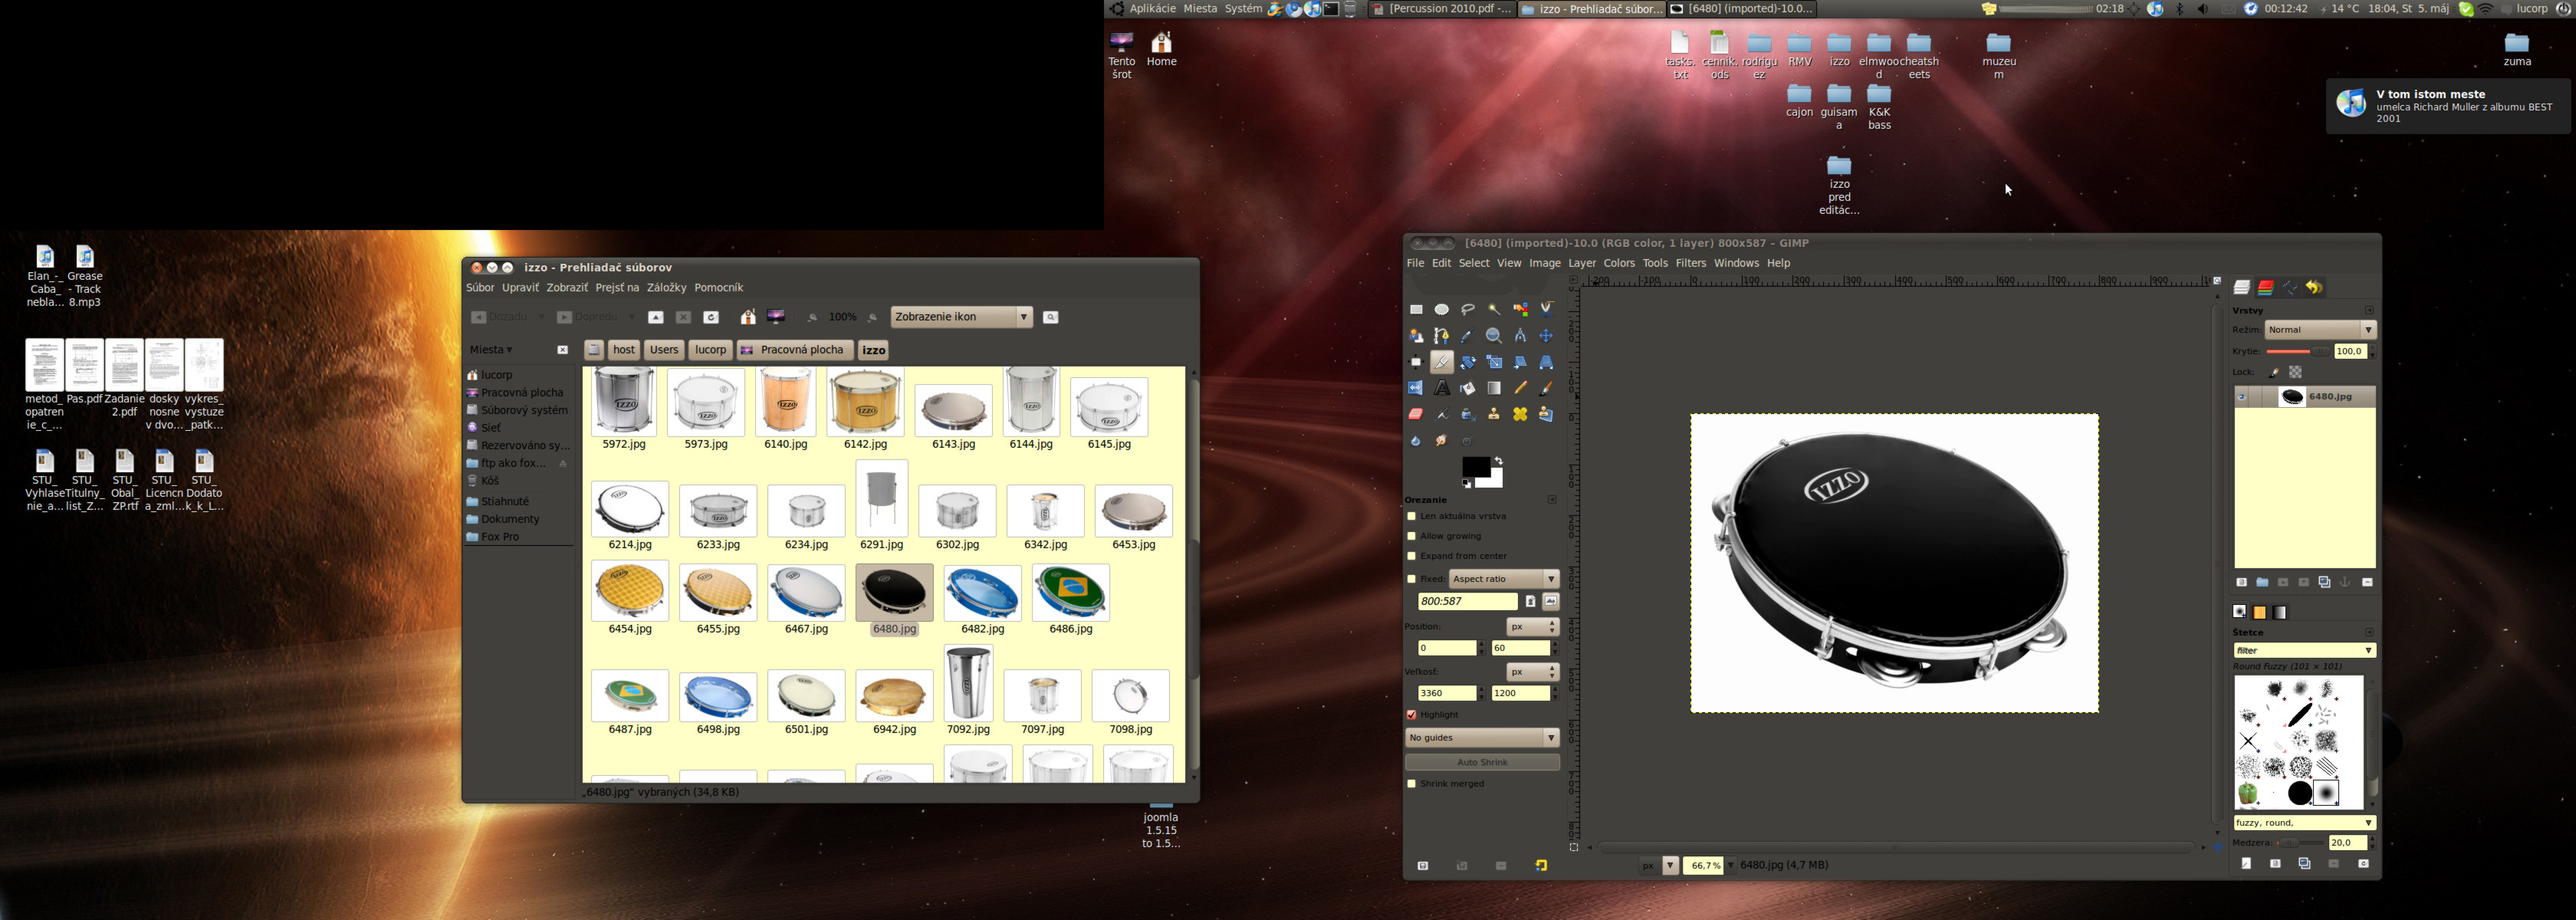Toggle lock alpha channel for layer
2576x920 pixels.
[x=2296, y=372]
